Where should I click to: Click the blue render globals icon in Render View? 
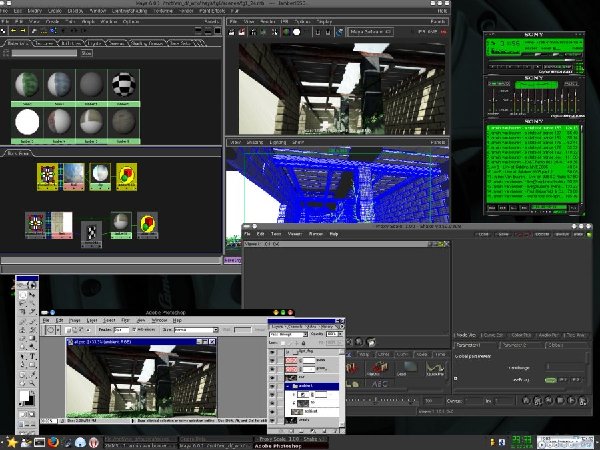pos(340,32)
